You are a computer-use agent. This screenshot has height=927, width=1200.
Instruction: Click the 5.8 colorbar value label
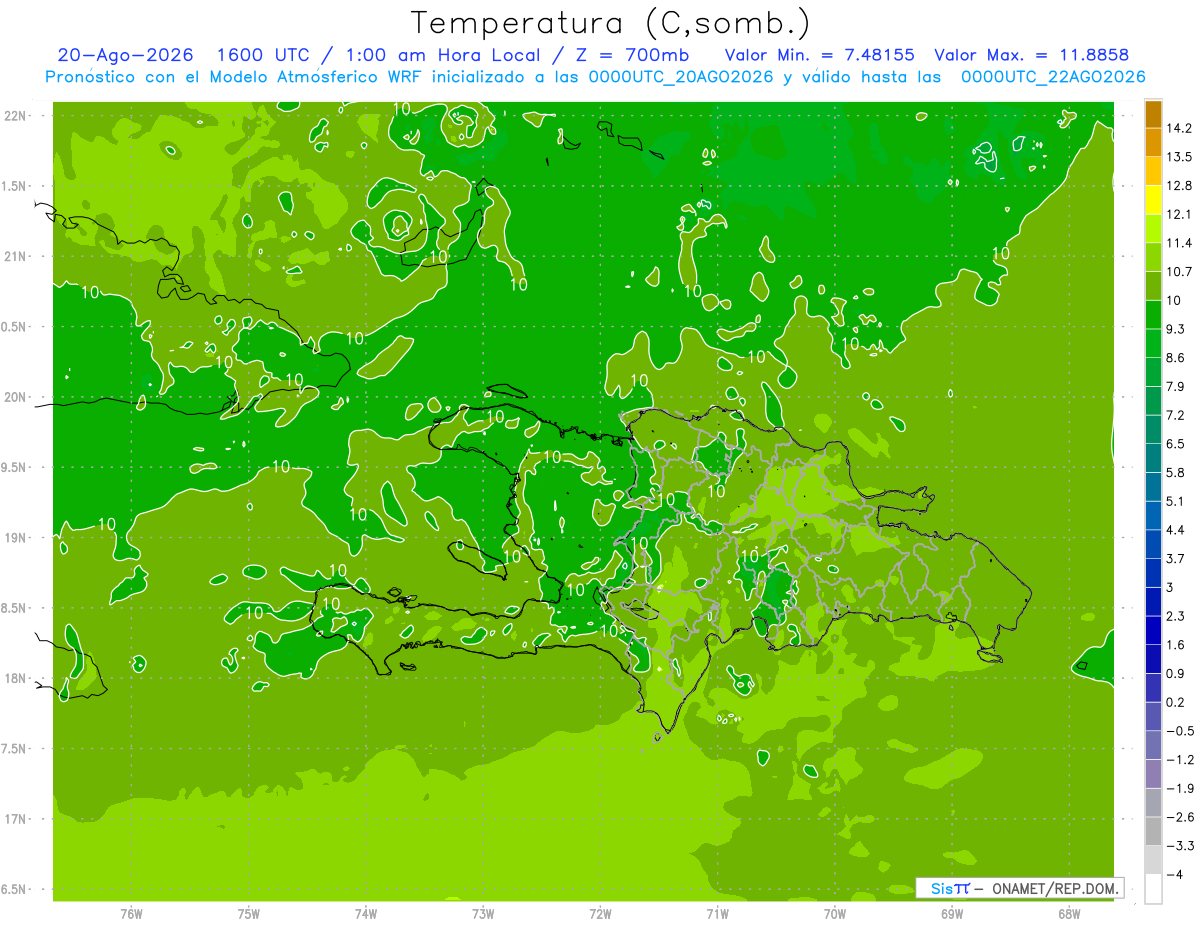pyautogui.click(x=1176, y=472)
